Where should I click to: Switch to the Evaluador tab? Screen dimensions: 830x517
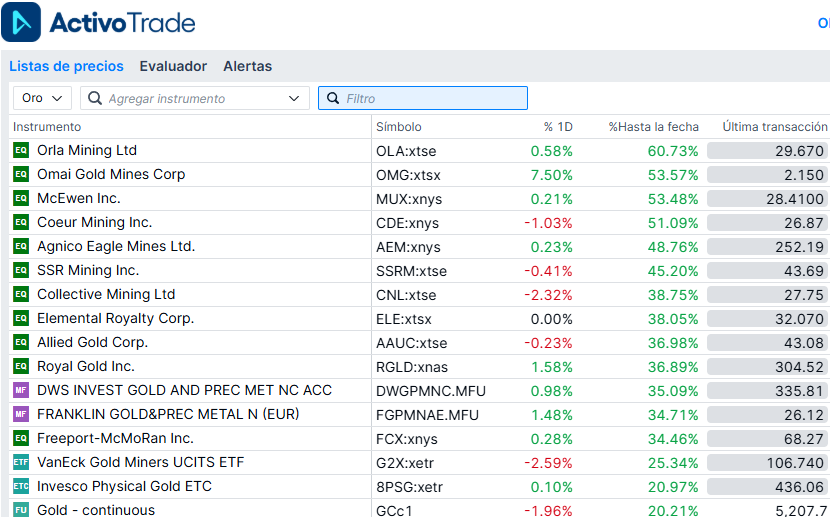(x=173, y=67)
